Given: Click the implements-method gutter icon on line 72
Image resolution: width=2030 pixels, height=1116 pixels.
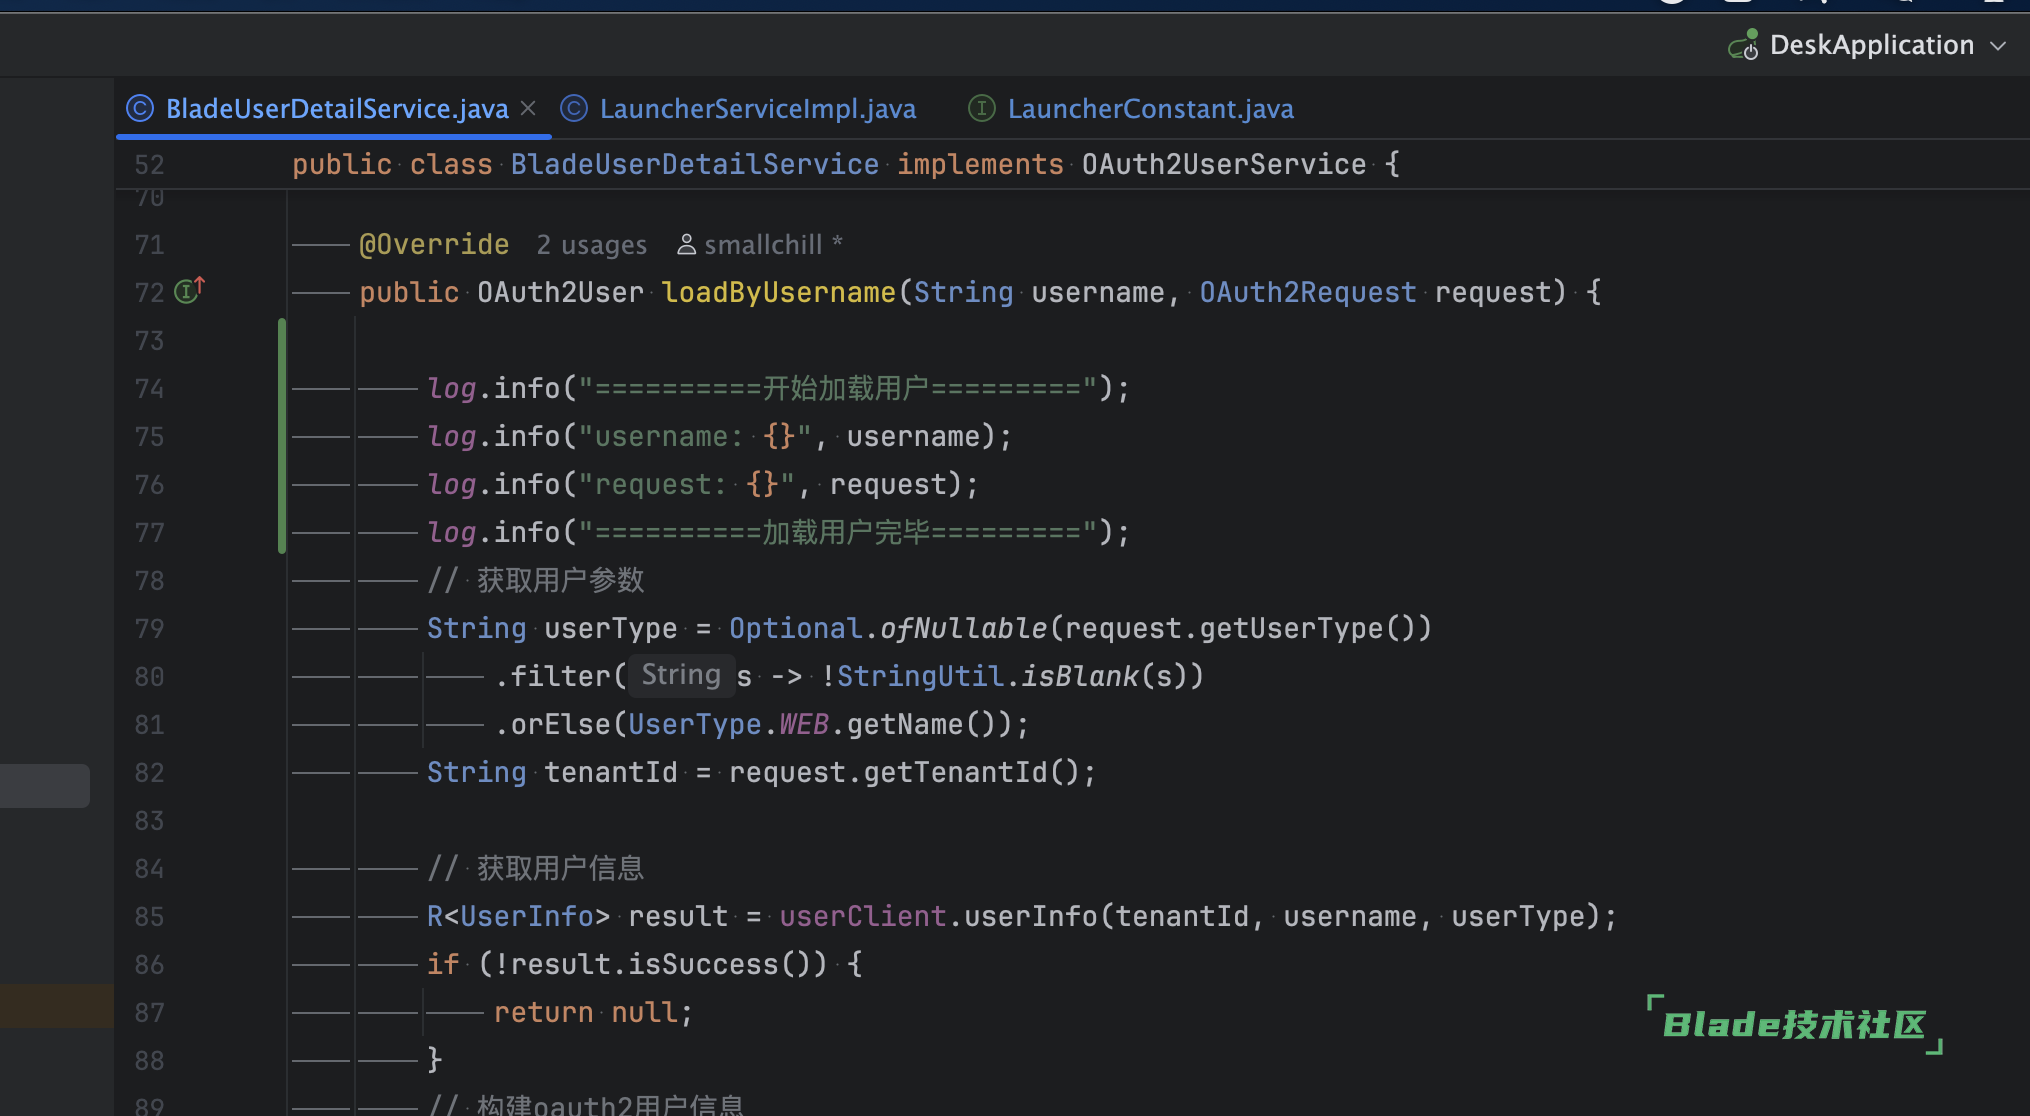Looking at the screenshot, I should tap(189, 290).
